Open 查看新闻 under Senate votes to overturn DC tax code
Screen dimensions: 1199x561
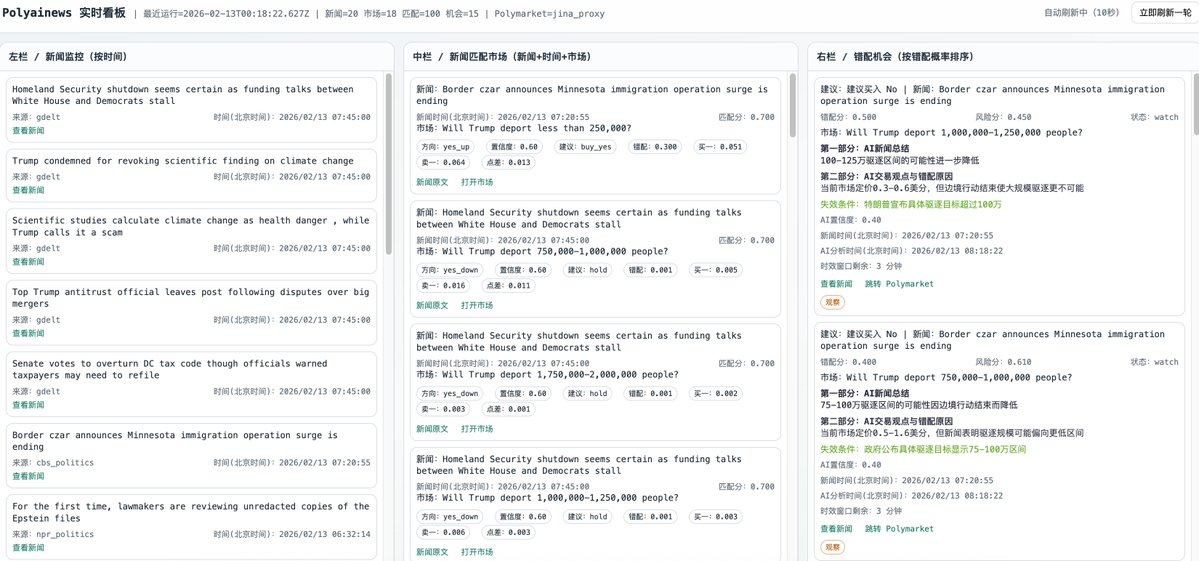(28, 405)
